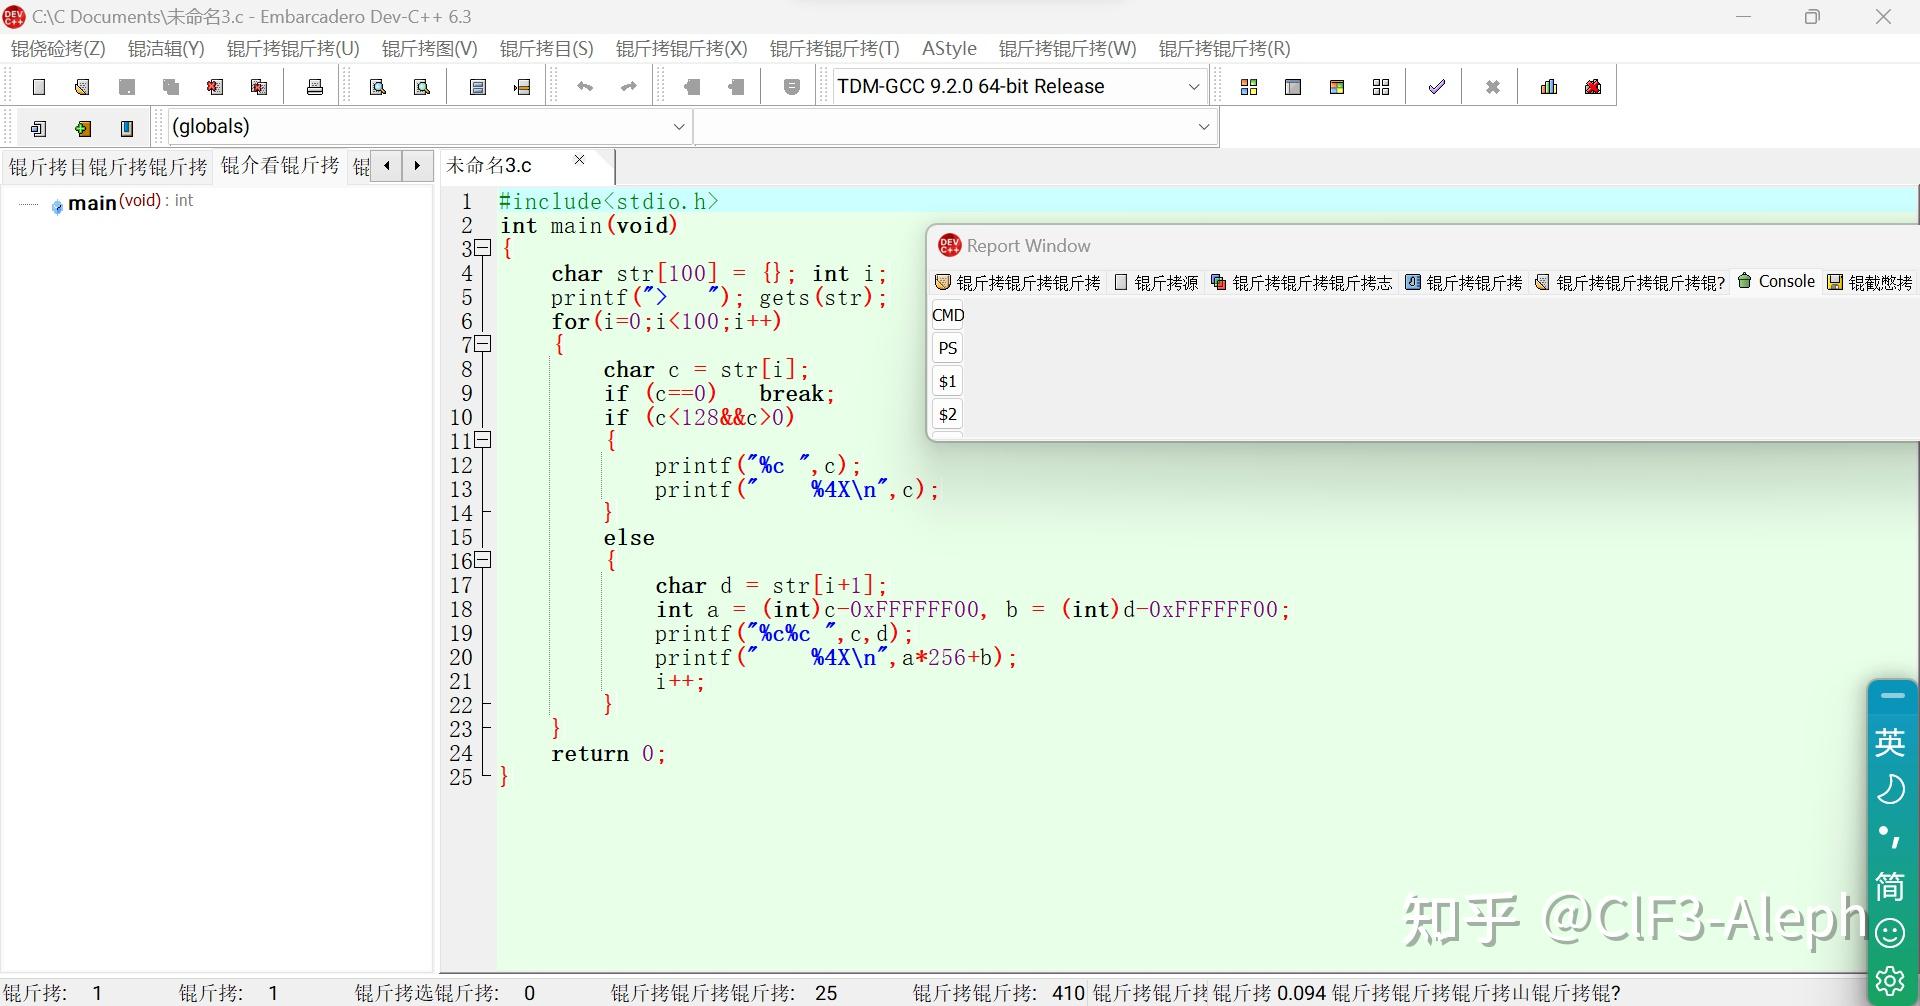Toggle the half-moon width mode in the IME bar
The image size is (1920, 1006).
[1890, 790]
